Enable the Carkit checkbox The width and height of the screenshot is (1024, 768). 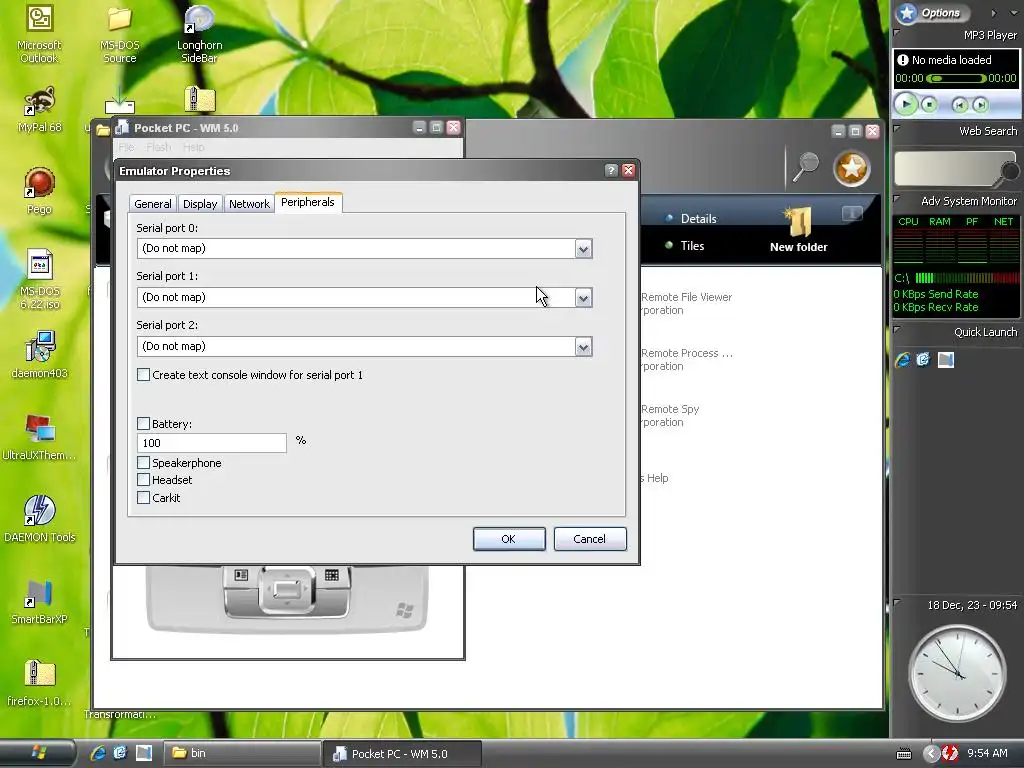click(x=144, y=498)
